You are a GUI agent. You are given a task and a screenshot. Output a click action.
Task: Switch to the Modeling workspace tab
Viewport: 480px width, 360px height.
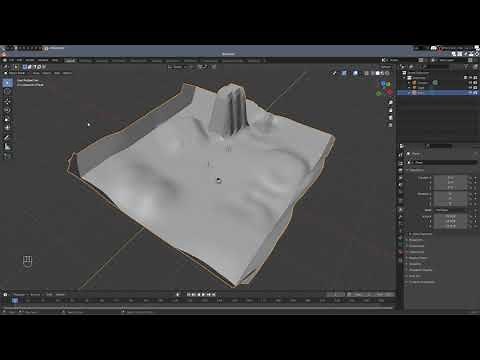click(x=85, y=60)
